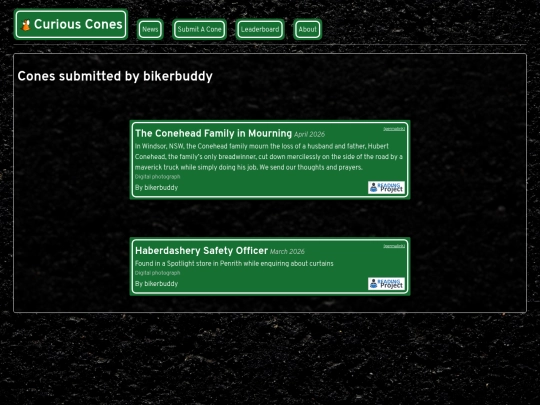
Task: Click 'Digital photograph' on Haberdashery card
Action: [157, 273]
